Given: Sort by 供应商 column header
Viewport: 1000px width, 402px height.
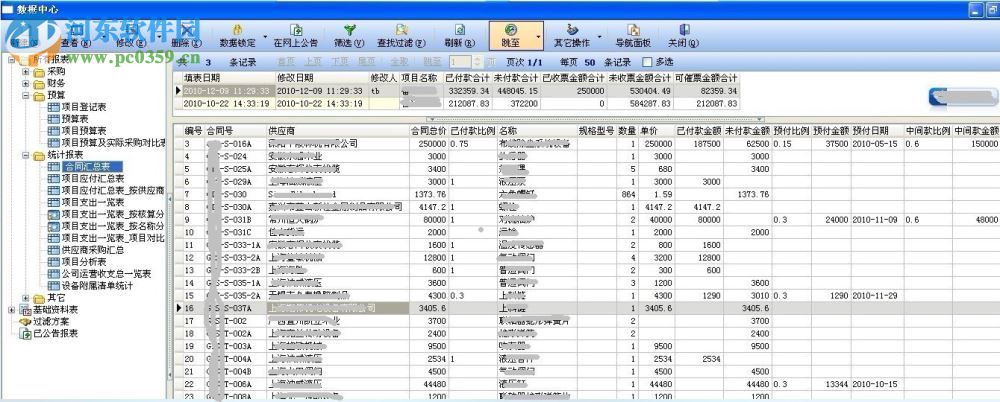Looking at the screenshot, I should (338, 131).
